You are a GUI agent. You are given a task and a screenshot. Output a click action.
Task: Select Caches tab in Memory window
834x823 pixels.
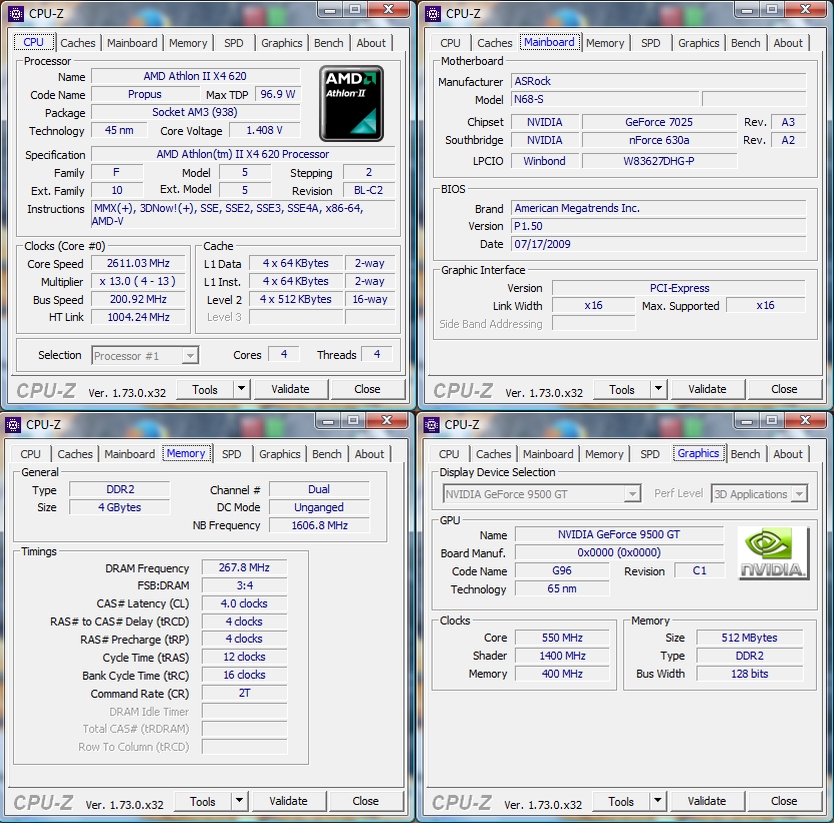pos(75,454)
